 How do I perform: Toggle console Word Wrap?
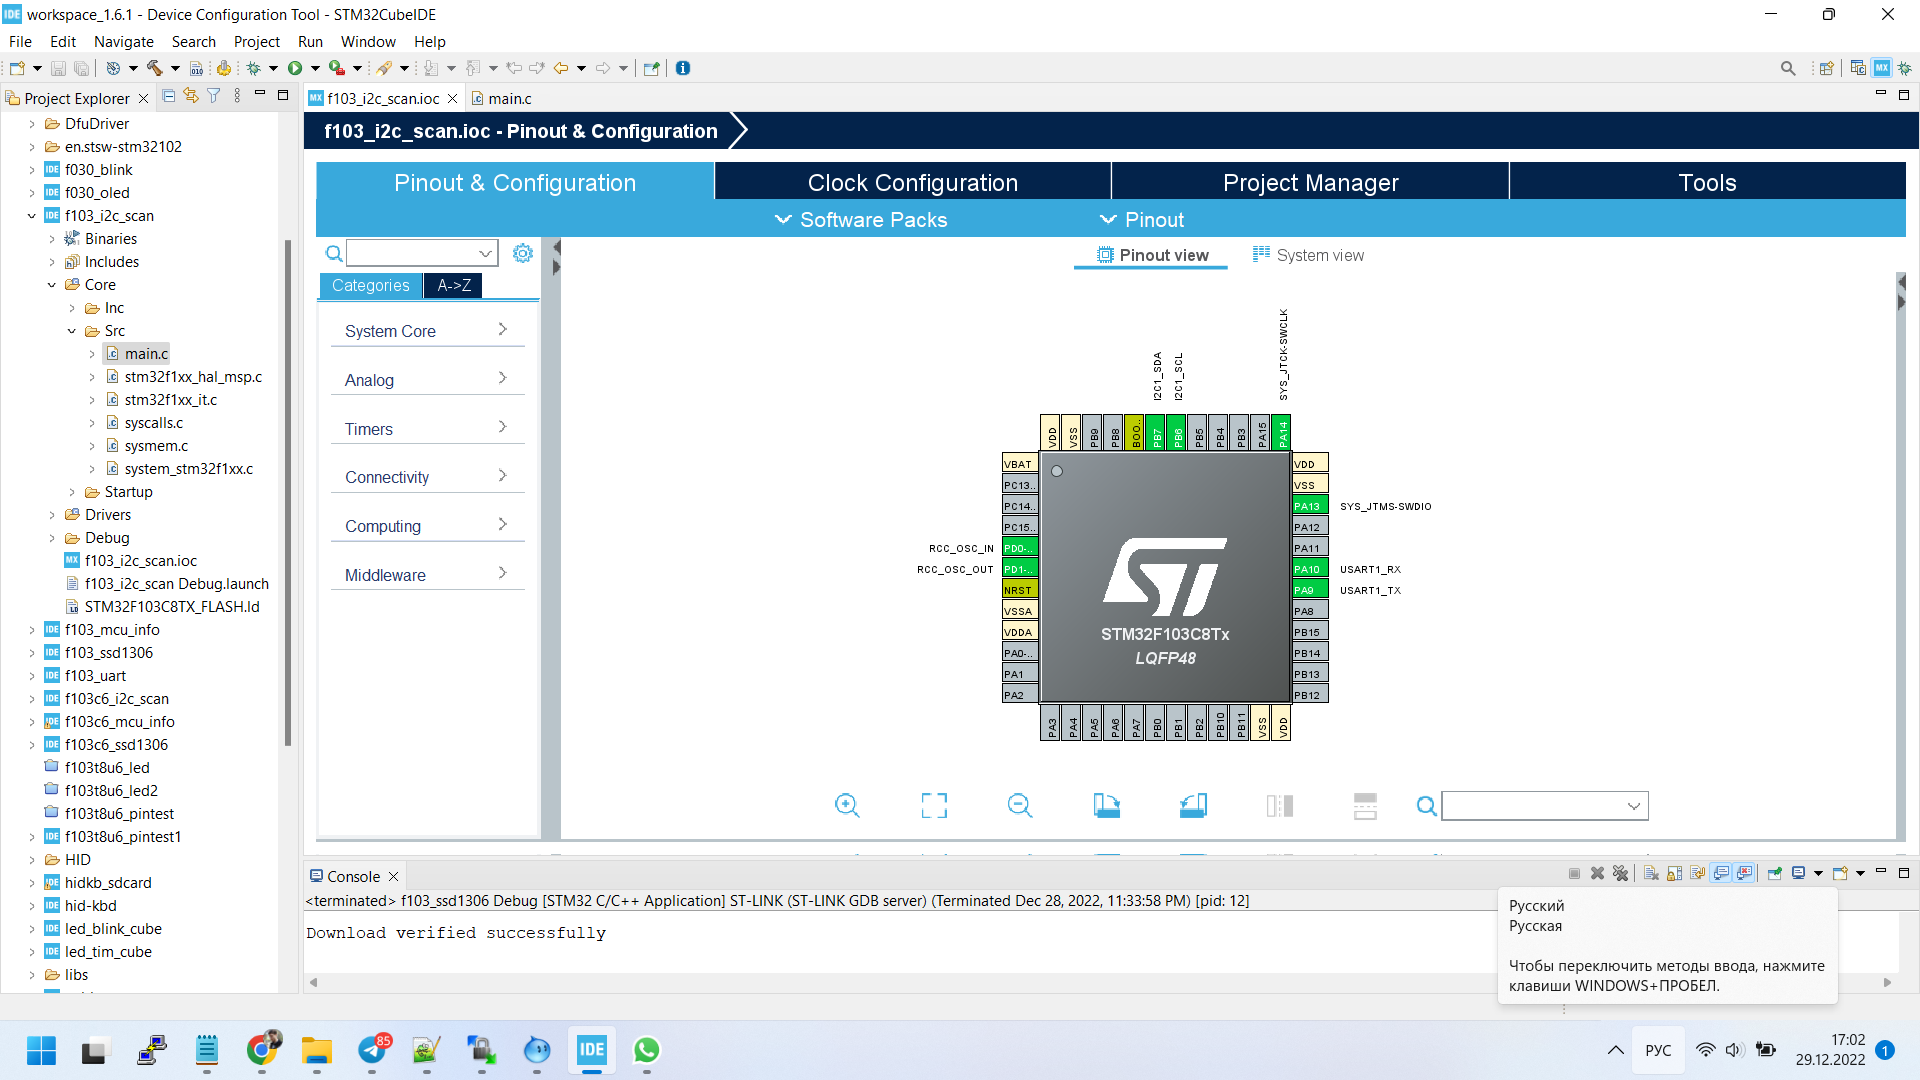point(1698,873)
